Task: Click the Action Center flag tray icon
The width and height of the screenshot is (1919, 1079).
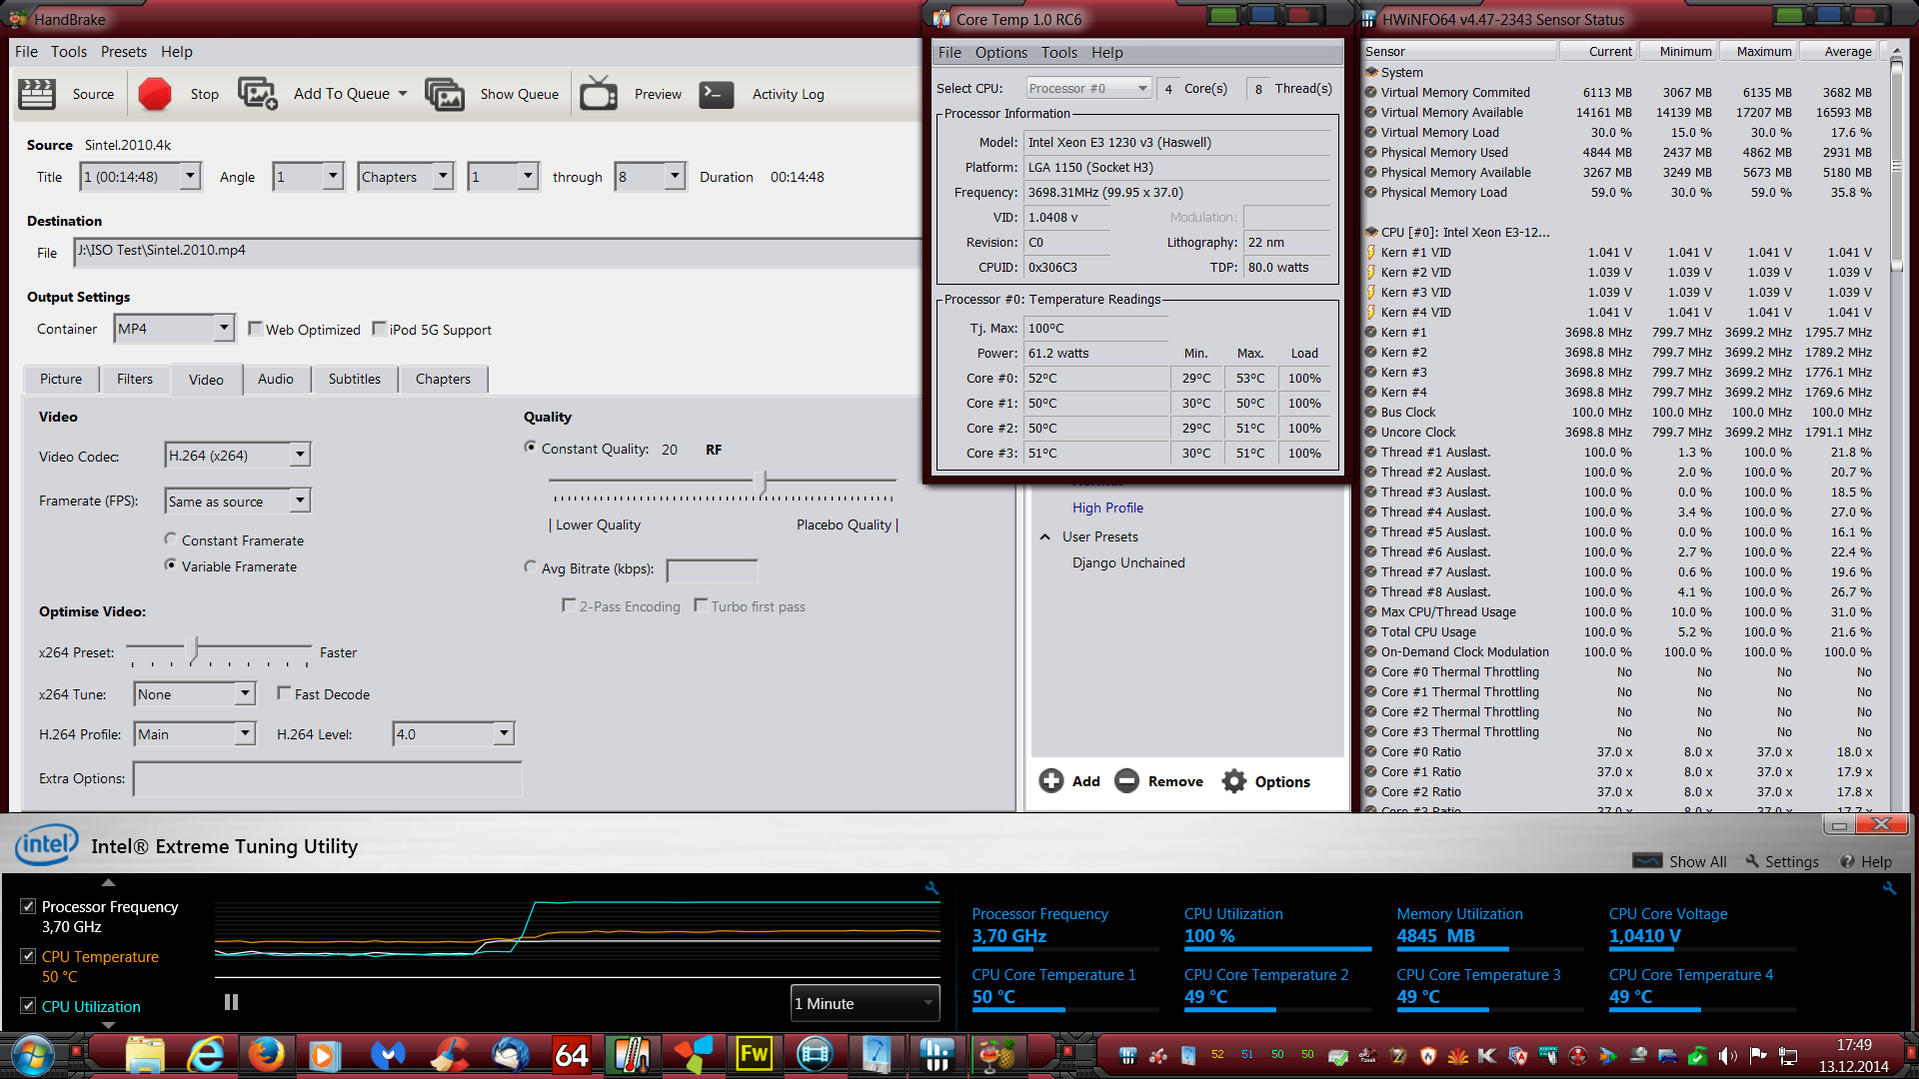Action: click(1758, 1056)
